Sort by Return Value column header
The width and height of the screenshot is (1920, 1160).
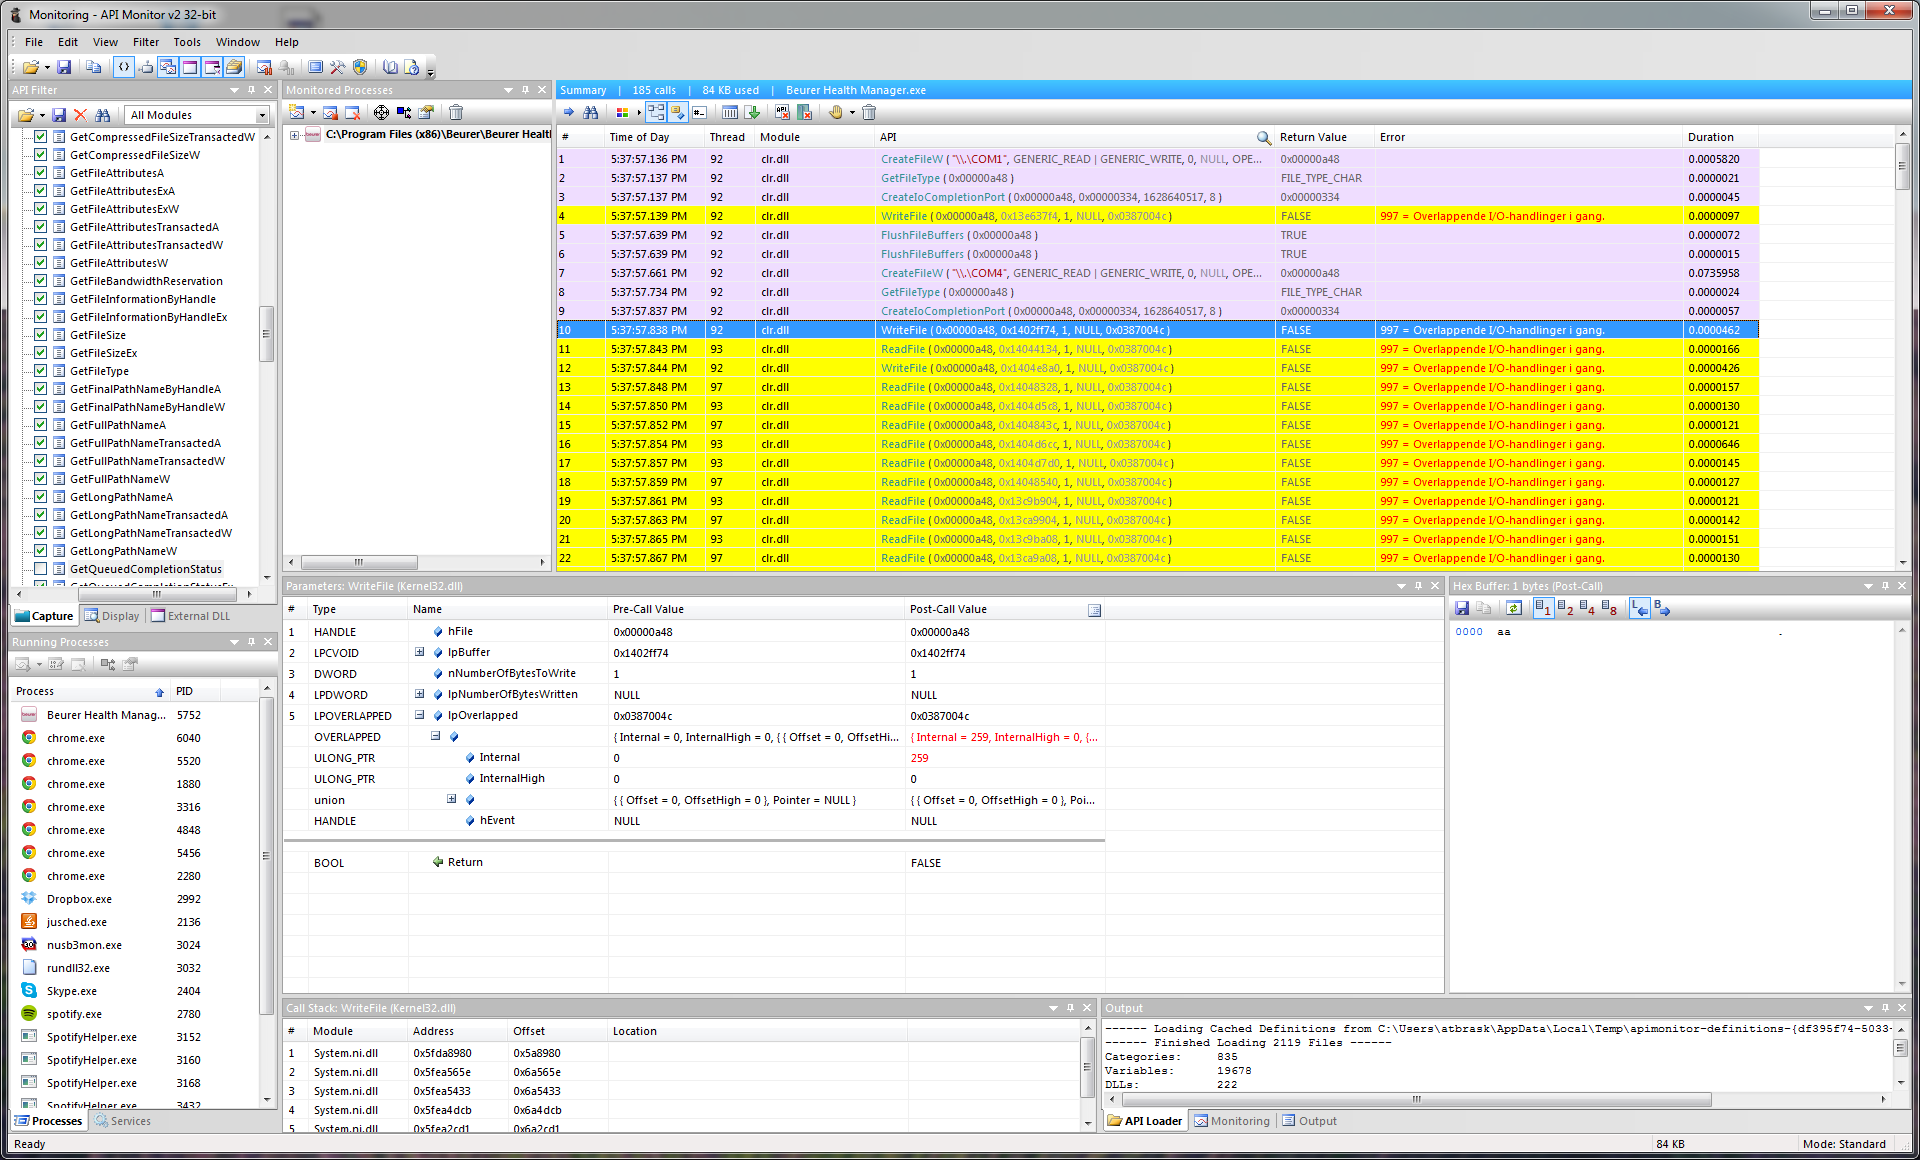pyautogui.click(x=1325, y=137)
